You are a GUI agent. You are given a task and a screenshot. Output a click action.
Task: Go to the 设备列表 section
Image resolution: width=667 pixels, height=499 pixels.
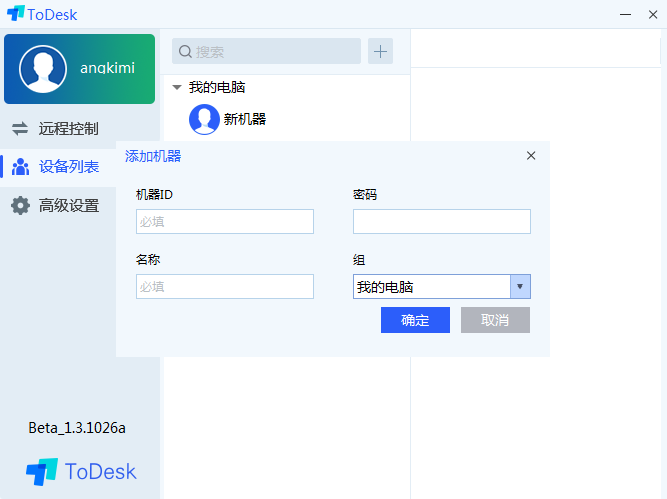point(68,167)
